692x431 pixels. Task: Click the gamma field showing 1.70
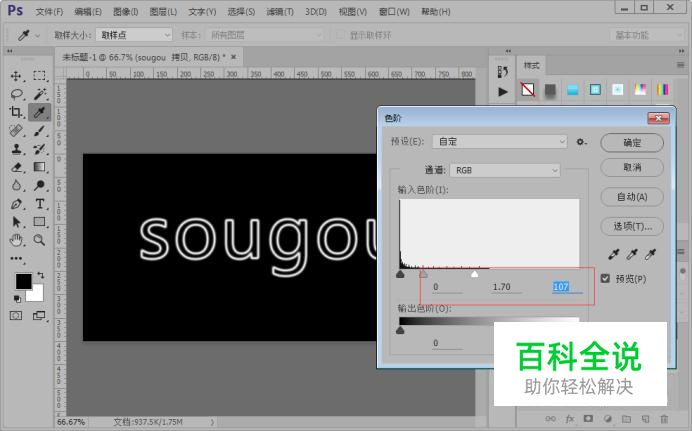(x=507, y=287)
